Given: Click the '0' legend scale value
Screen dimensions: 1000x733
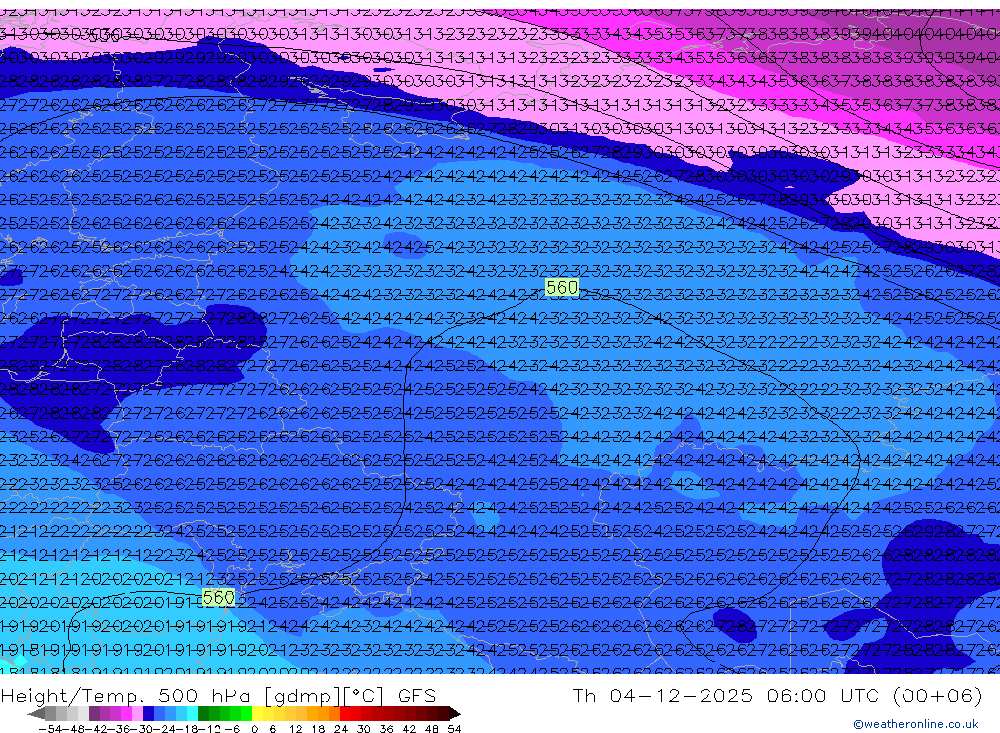Looking at the screenshot, I should 254,729.
